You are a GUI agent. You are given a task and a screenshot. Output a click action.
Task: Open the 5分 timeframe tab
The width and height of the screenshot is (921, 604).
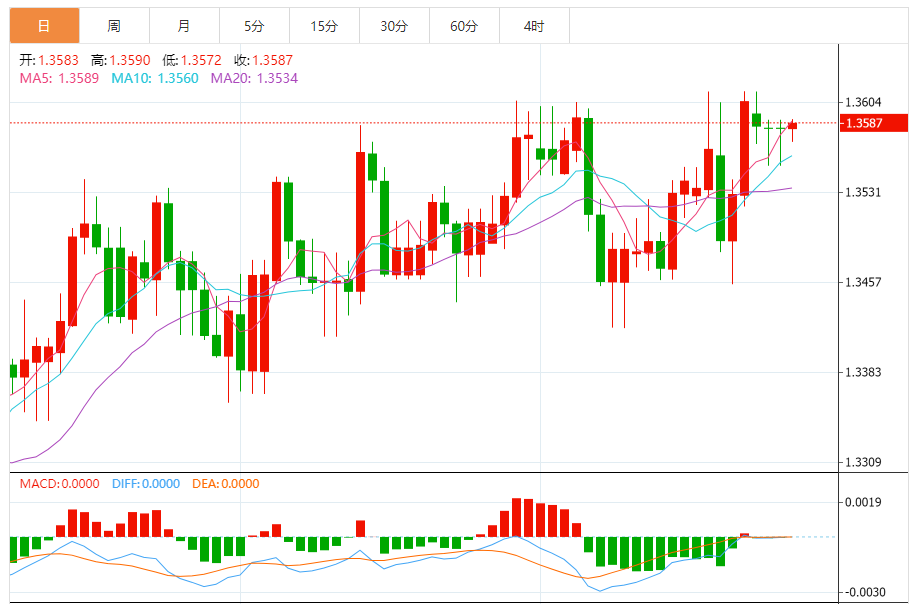[x=254, y=26]
